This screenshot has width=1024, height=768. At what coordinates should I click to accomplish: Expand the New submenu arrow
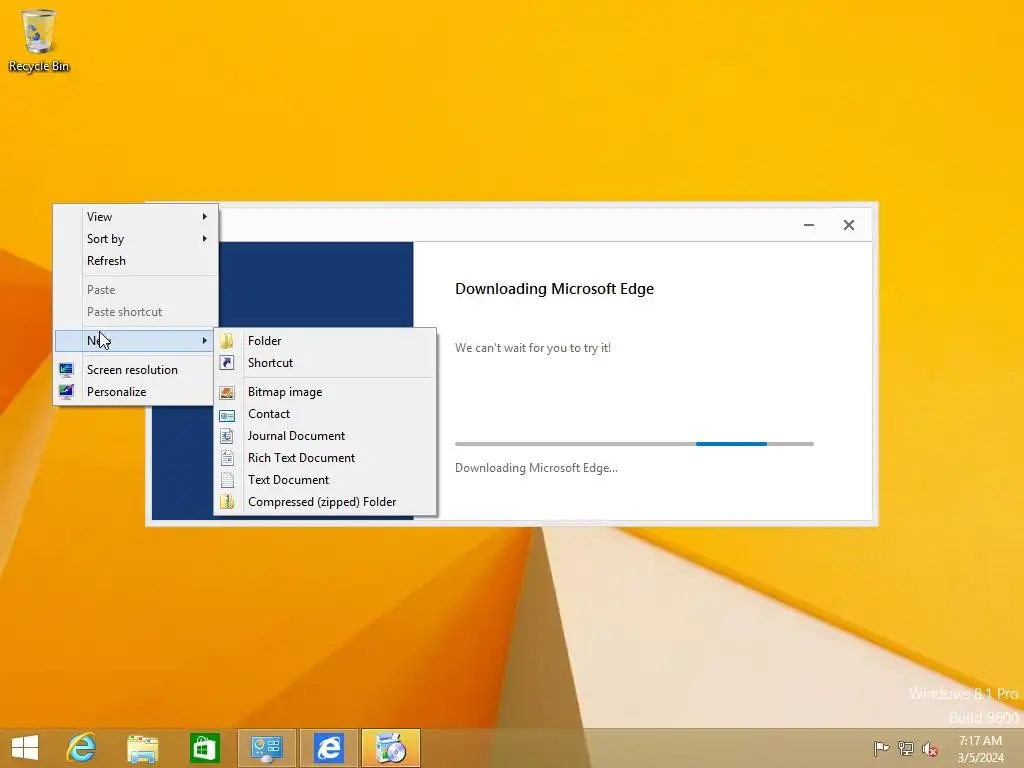click(x=204, y=340)
